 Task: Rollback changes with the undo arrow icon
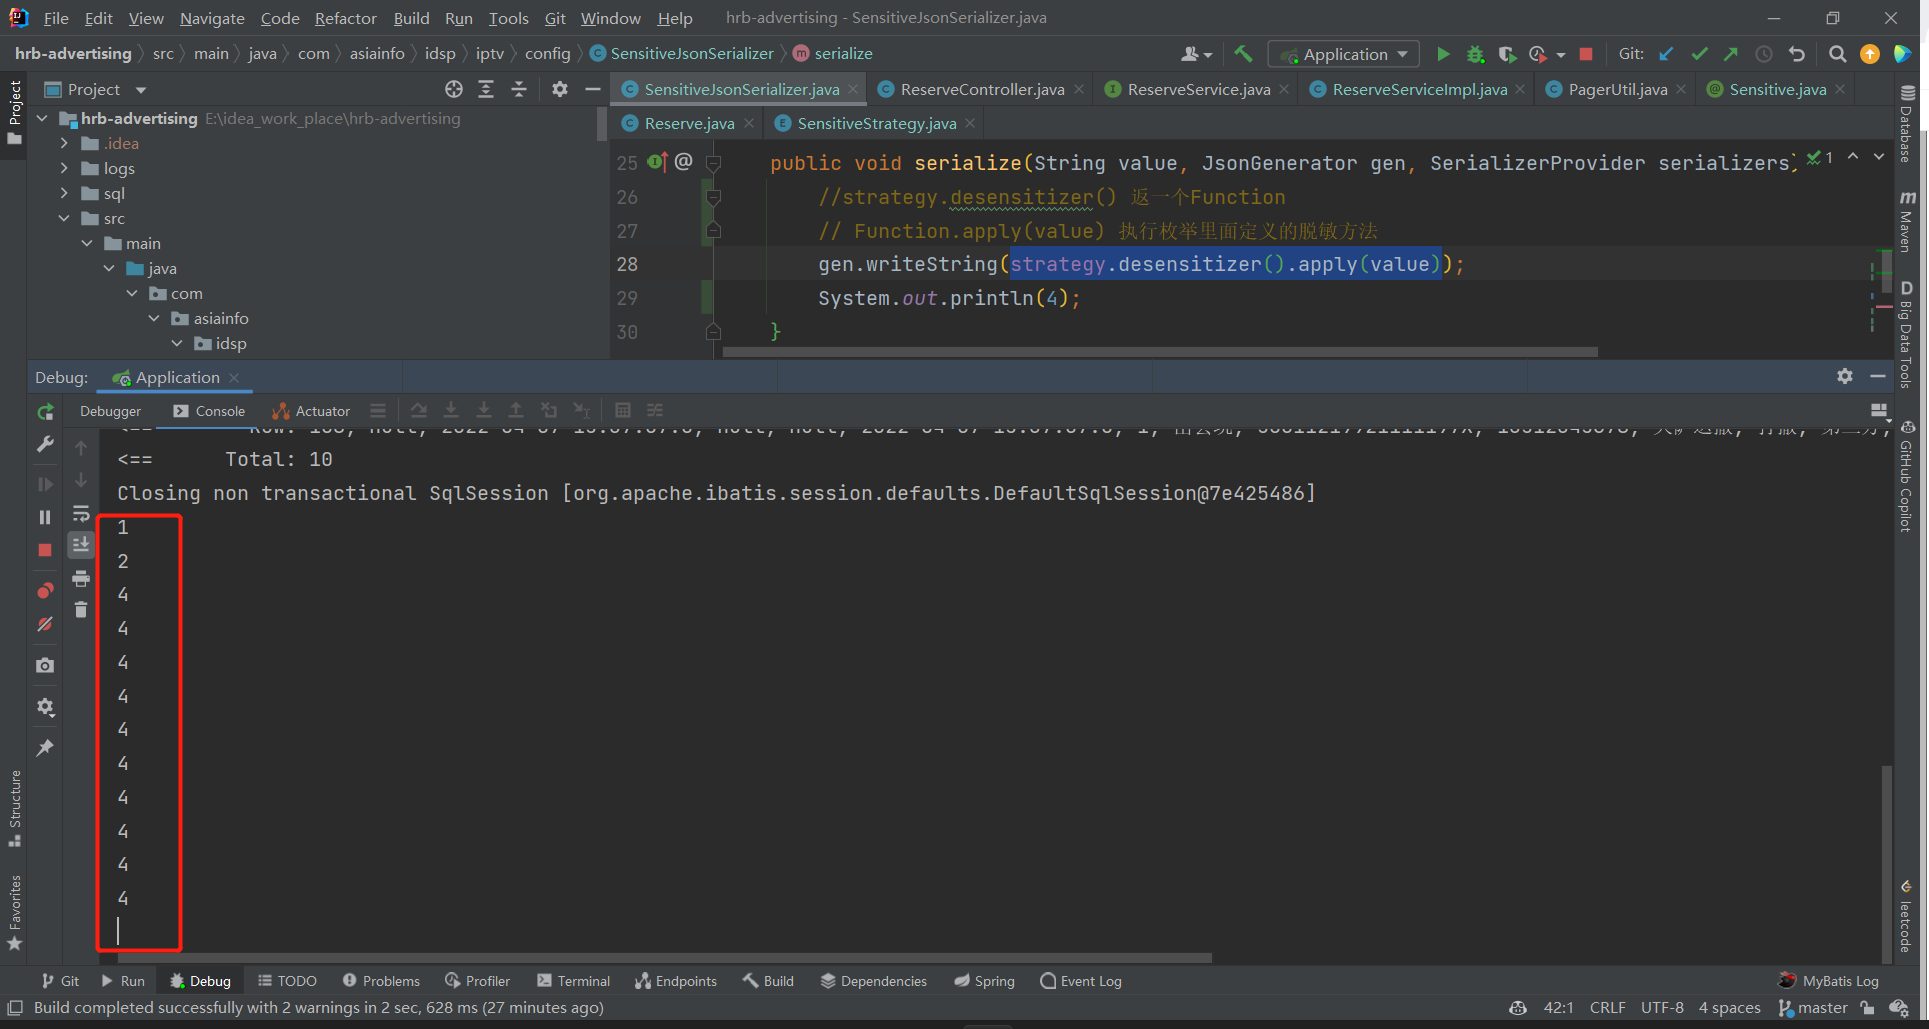(1797, 54)
